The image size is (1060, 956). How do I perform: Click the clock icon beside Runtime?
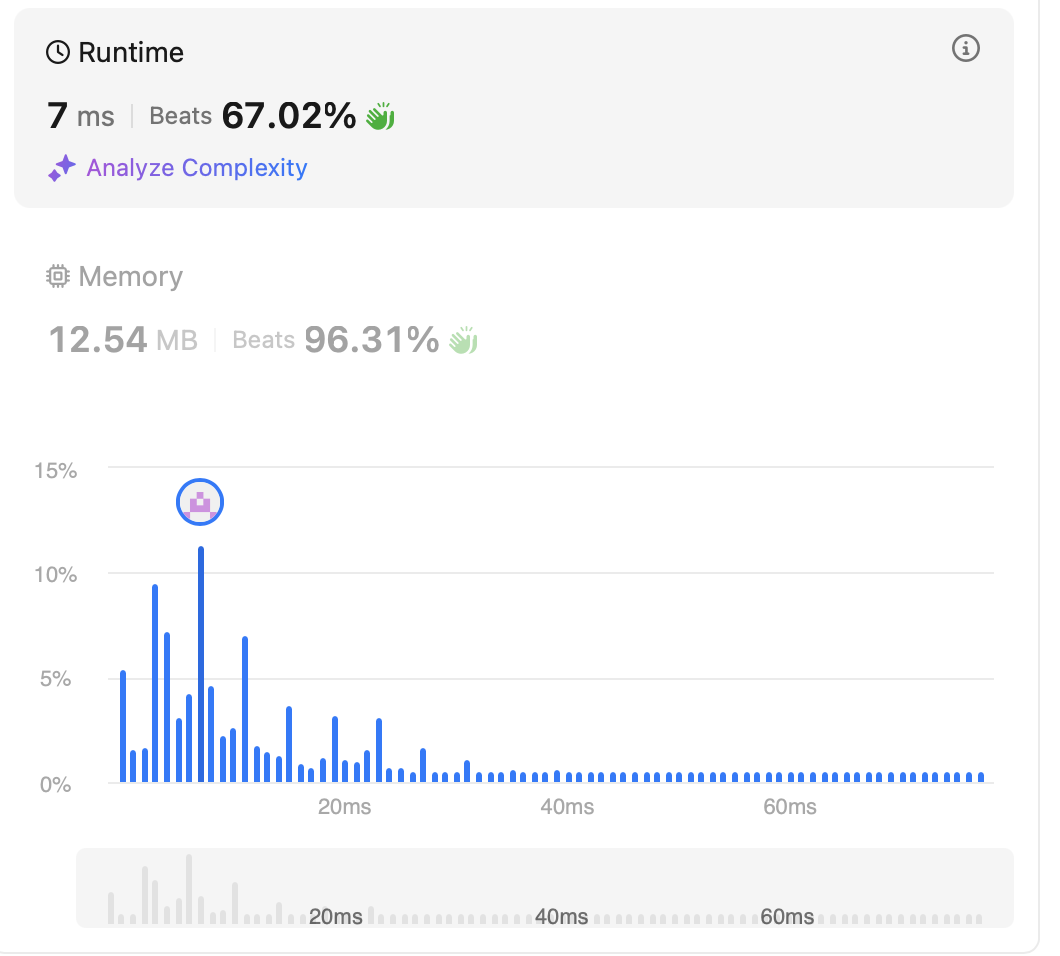click(58, 53)
